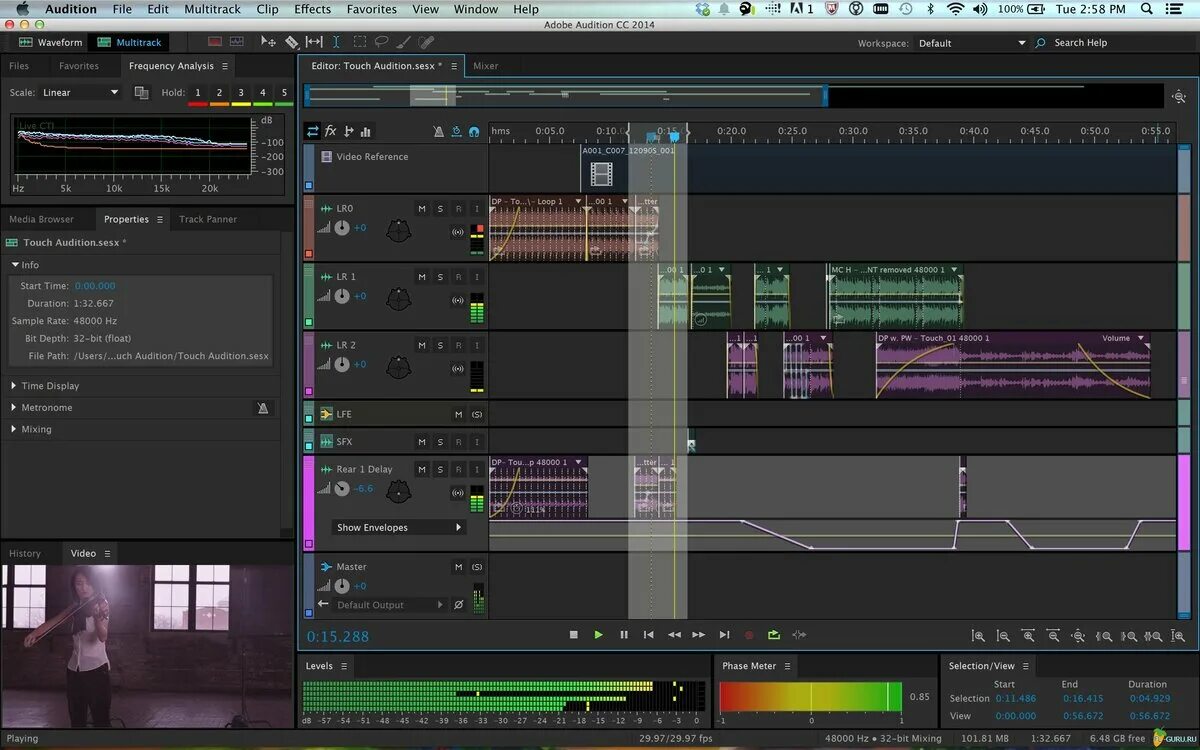Show track Effects (fx) section
Image resolution: width=1200 pixels, height=750 pixels.
click(331, 131)
